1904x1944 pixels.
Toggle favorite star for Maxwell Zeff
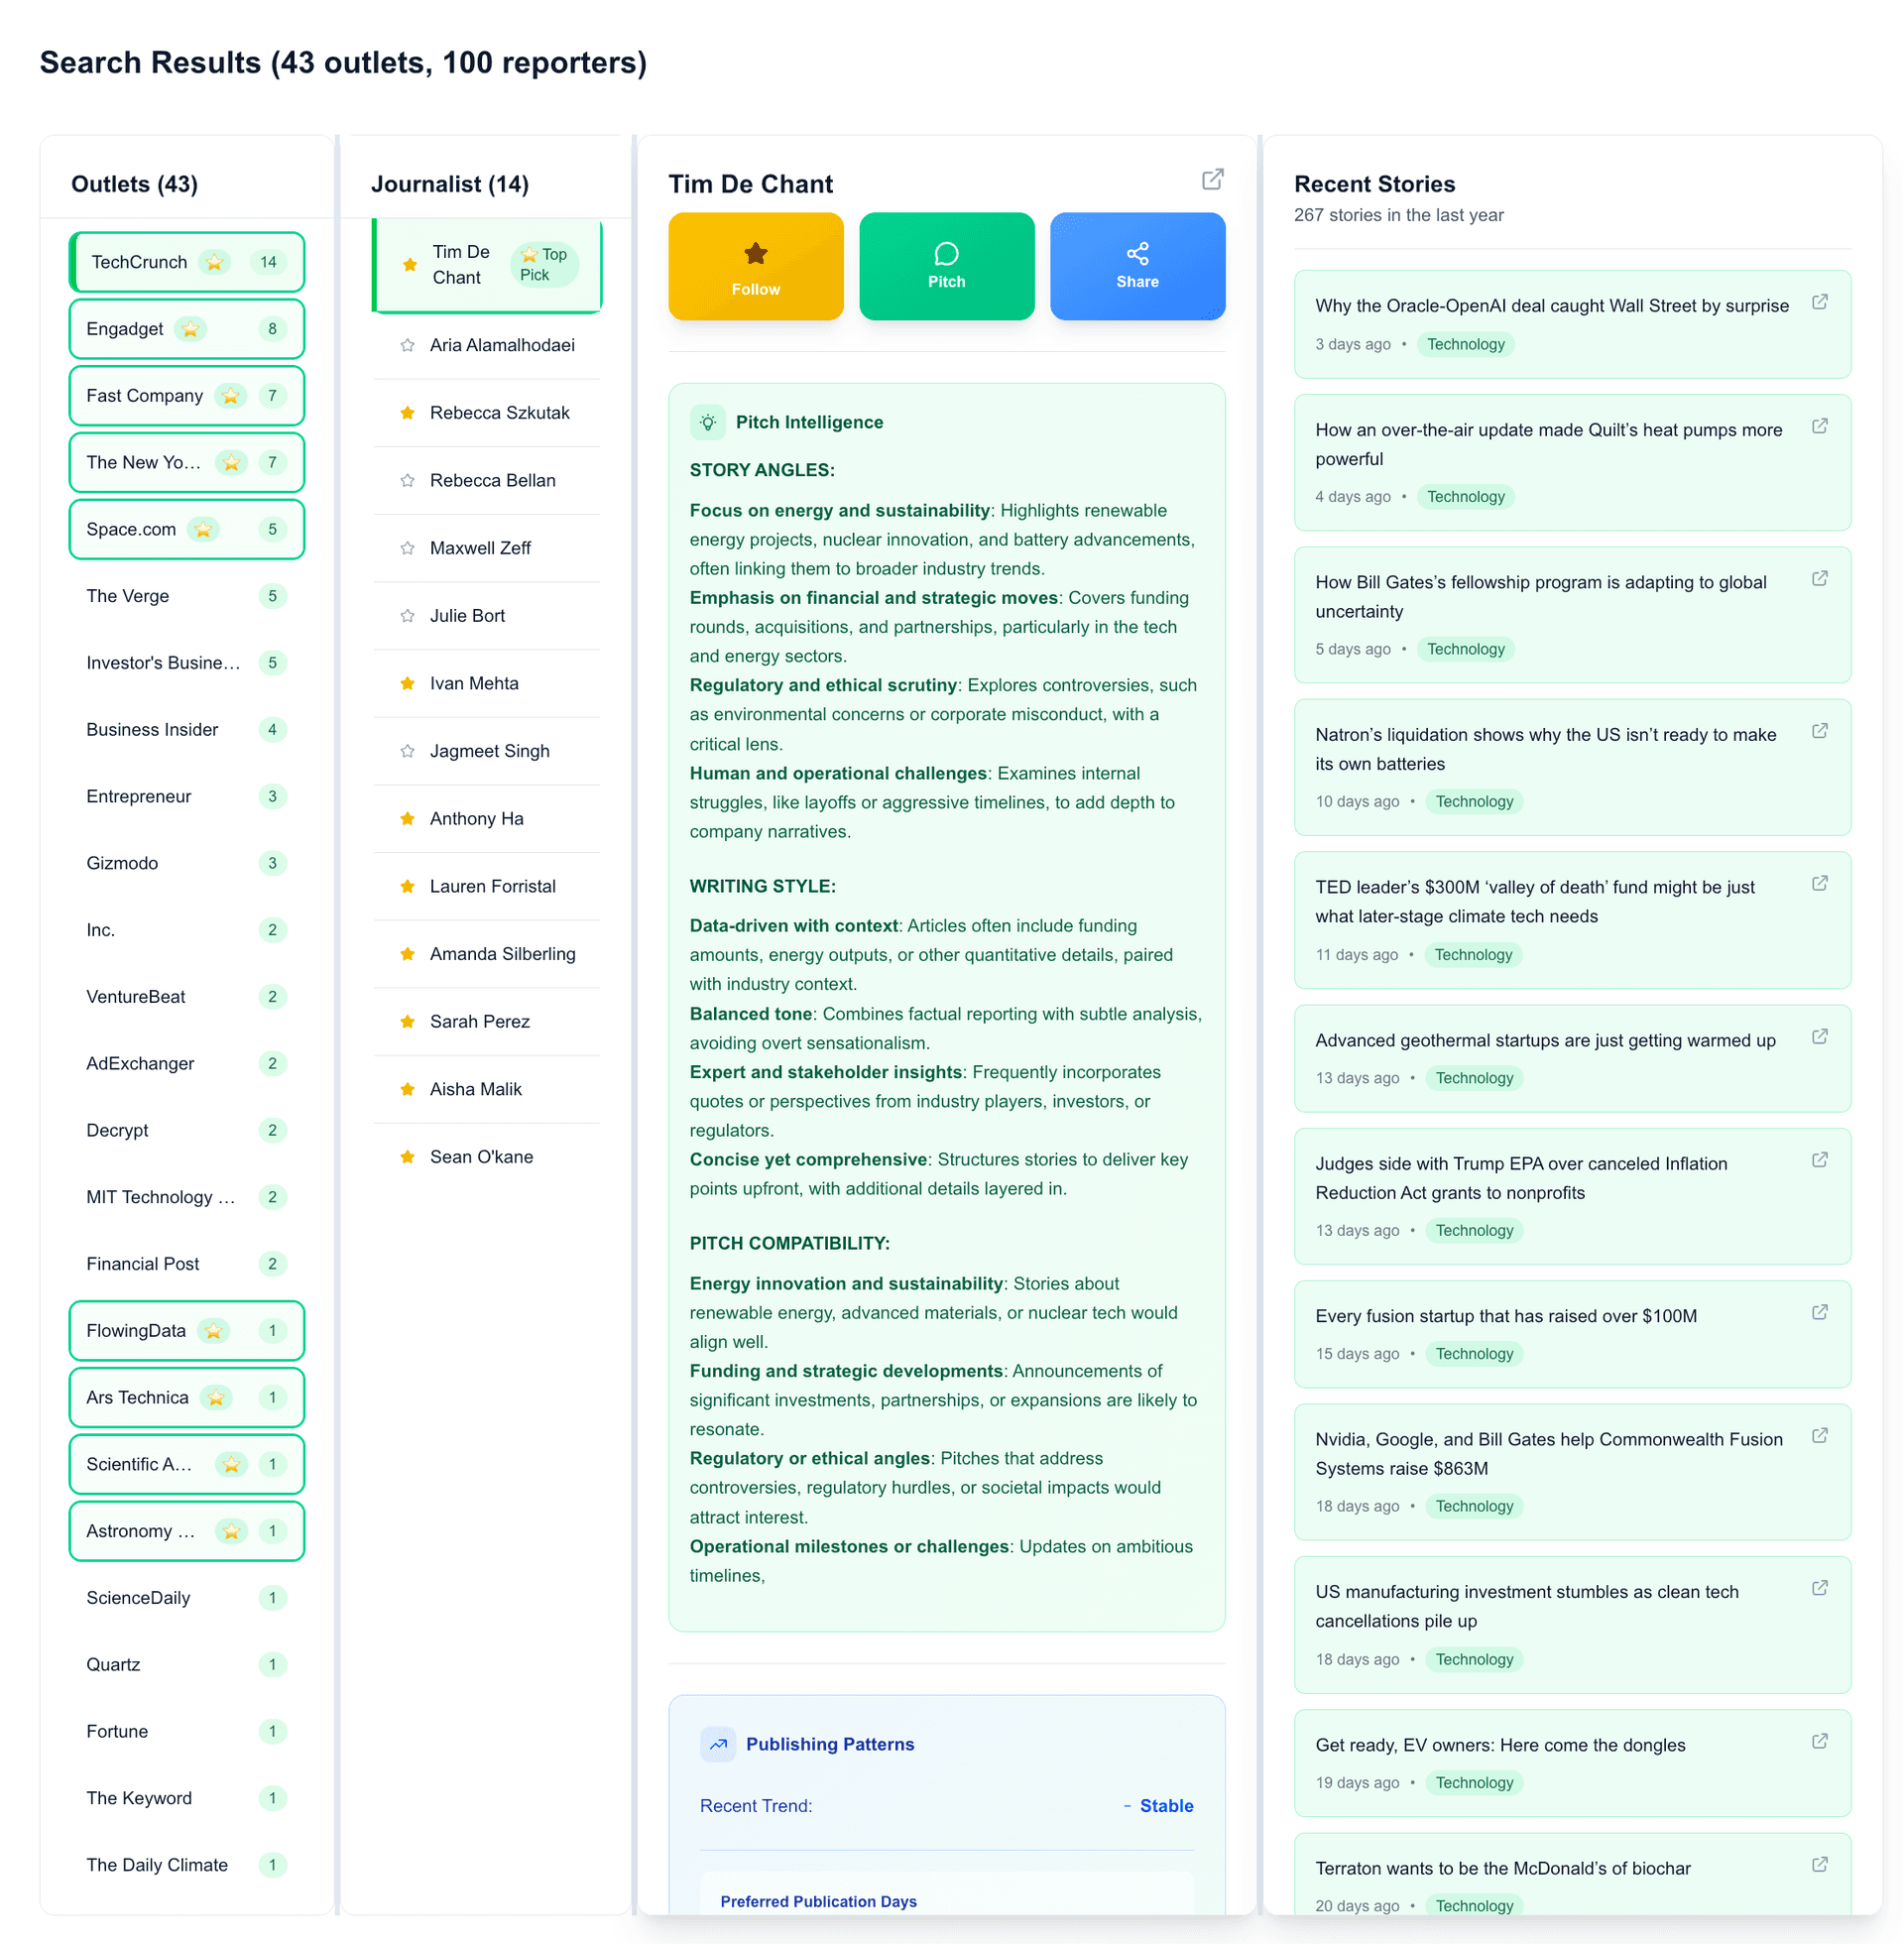[x=407, y=548]
